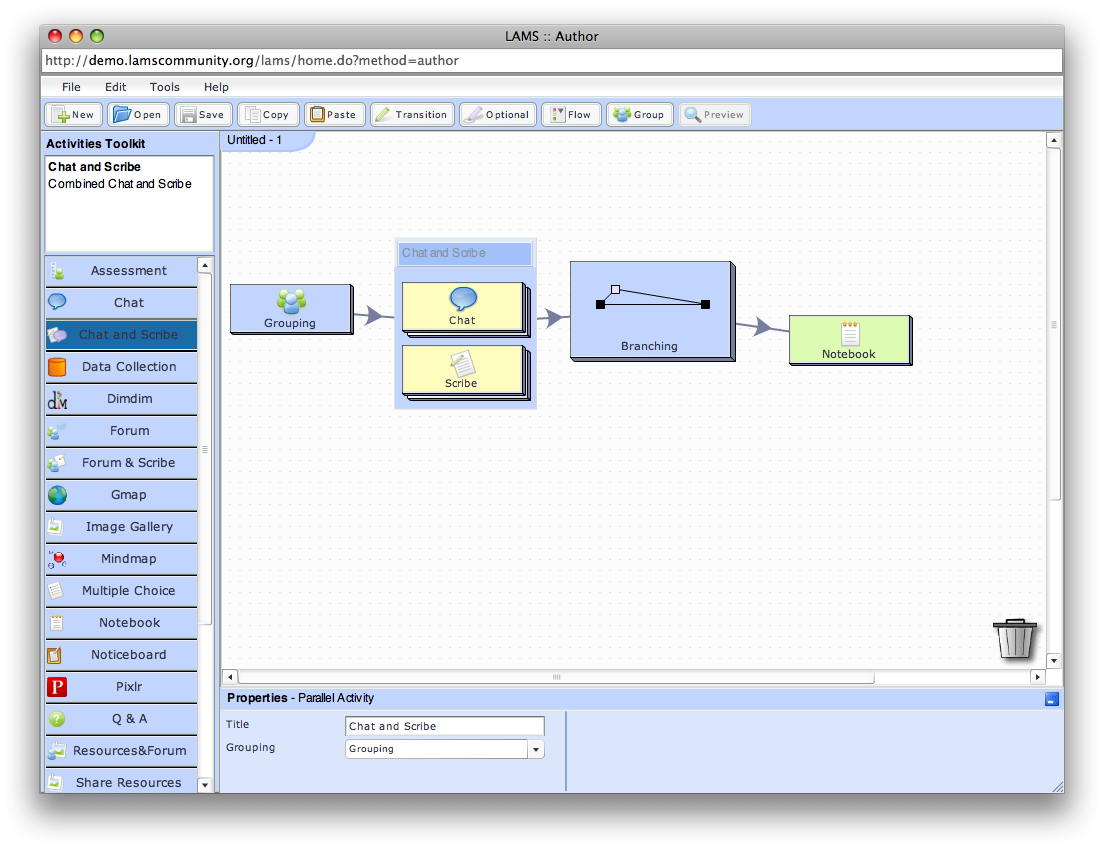
Task: Expand the Optional toolbar button
Action: point(498,115)
